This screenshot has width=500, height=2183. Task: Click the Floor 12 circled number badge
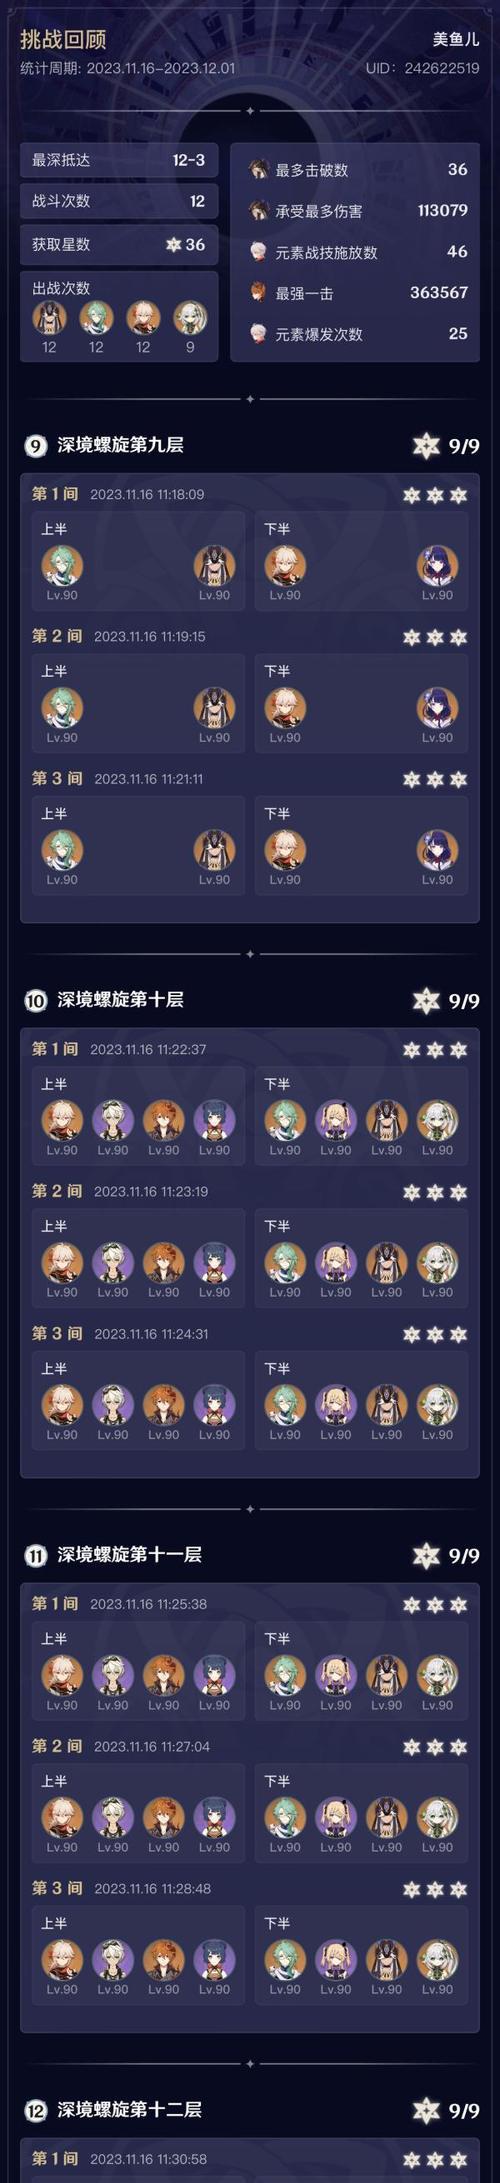[x=35, y=2111]
